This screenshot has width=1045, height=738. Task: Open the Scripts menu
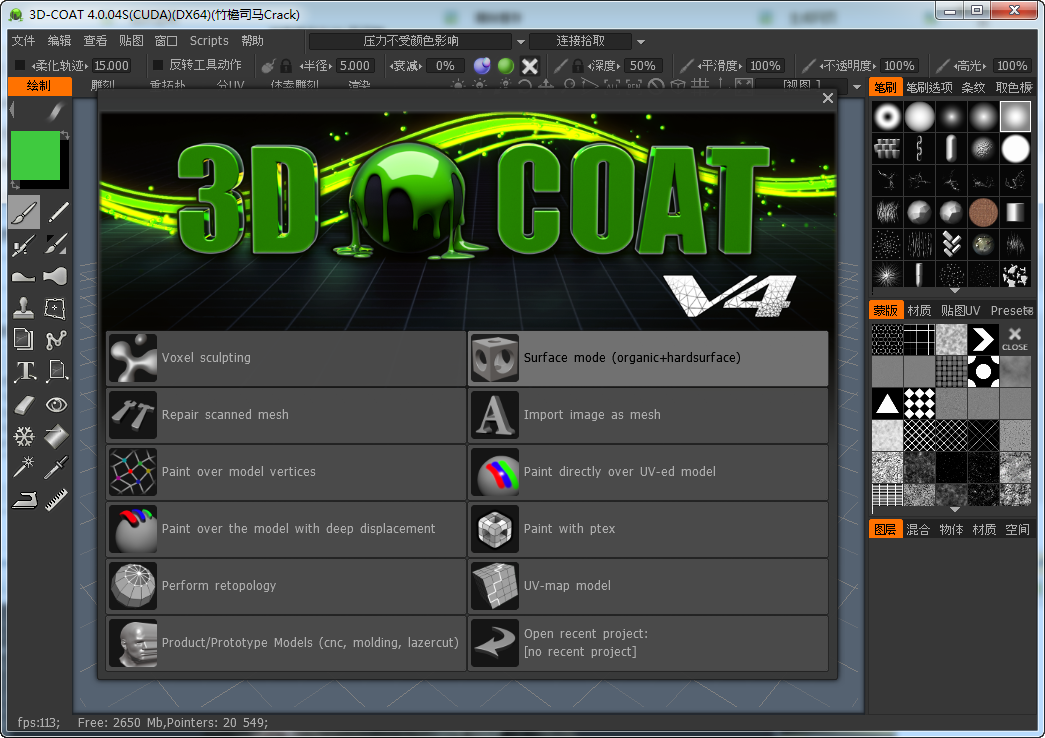(x=209, y=41)
